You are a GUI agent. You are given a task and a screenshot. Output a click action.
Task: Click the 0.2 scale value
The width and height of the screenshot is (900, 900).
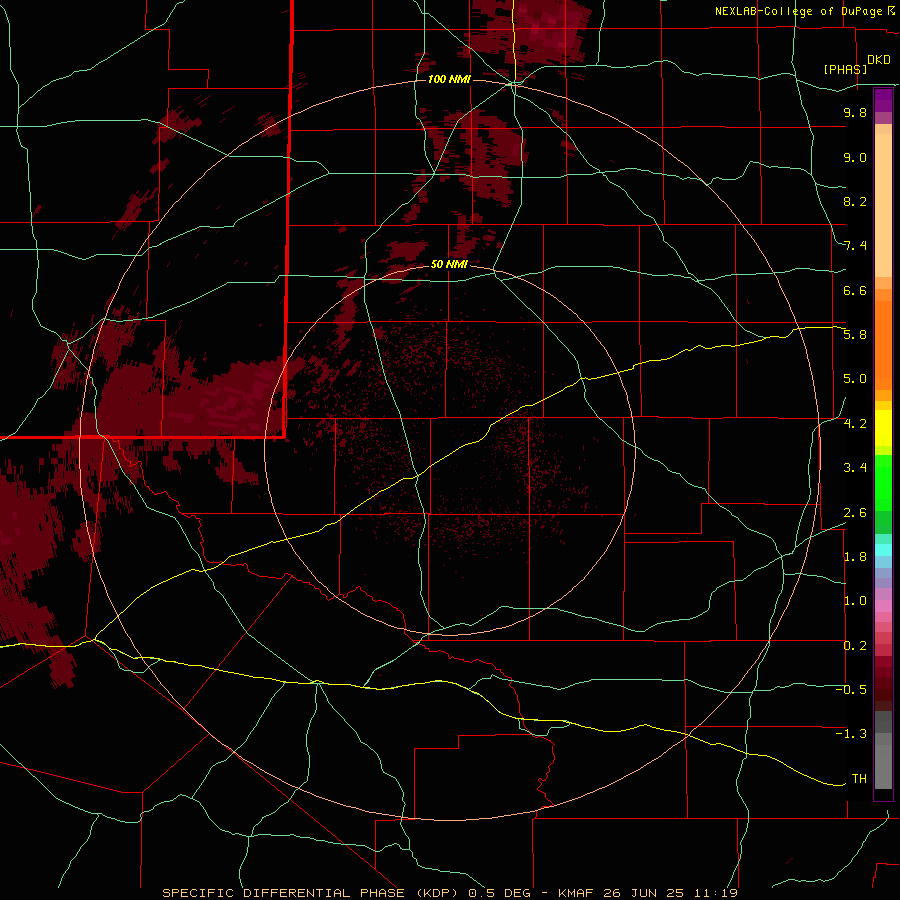click(x=855, y=646)
